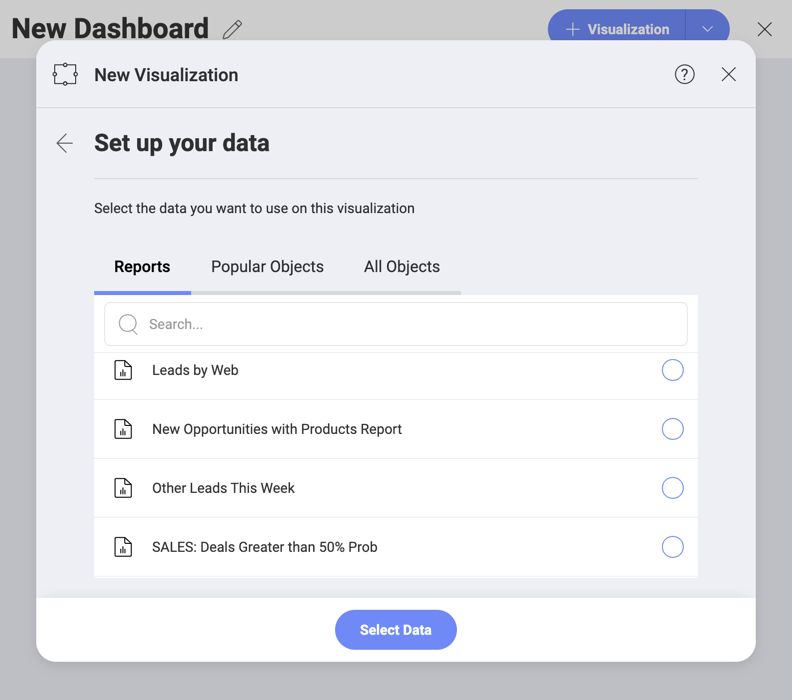Click the report icon for New Opportunities with Products

[123, 429]
